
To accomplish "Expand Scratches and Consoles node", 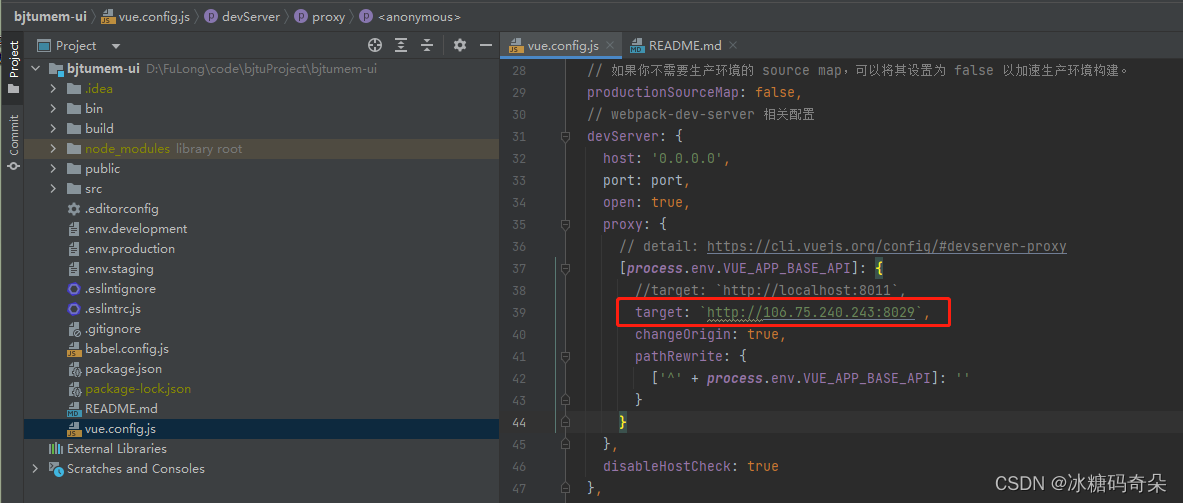I will (x=35, y=468).
